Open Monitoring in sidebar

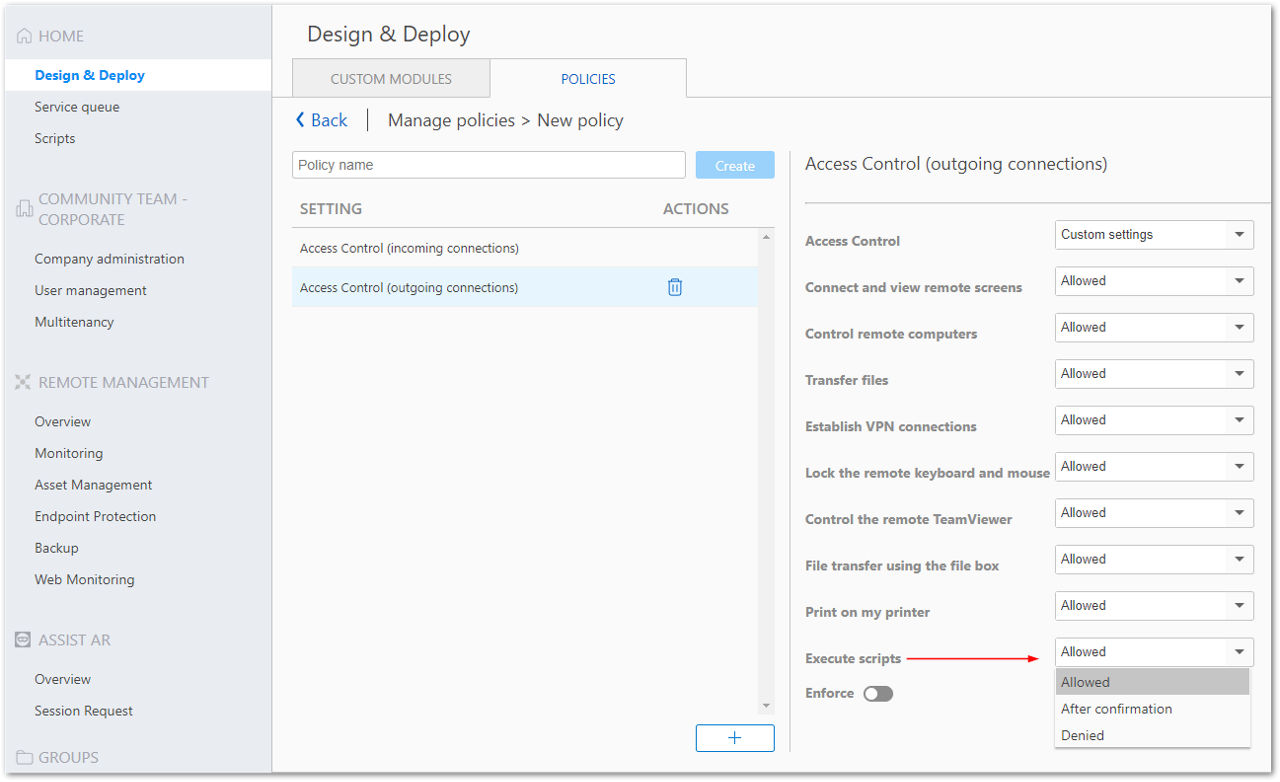click(x=68, y=453)
